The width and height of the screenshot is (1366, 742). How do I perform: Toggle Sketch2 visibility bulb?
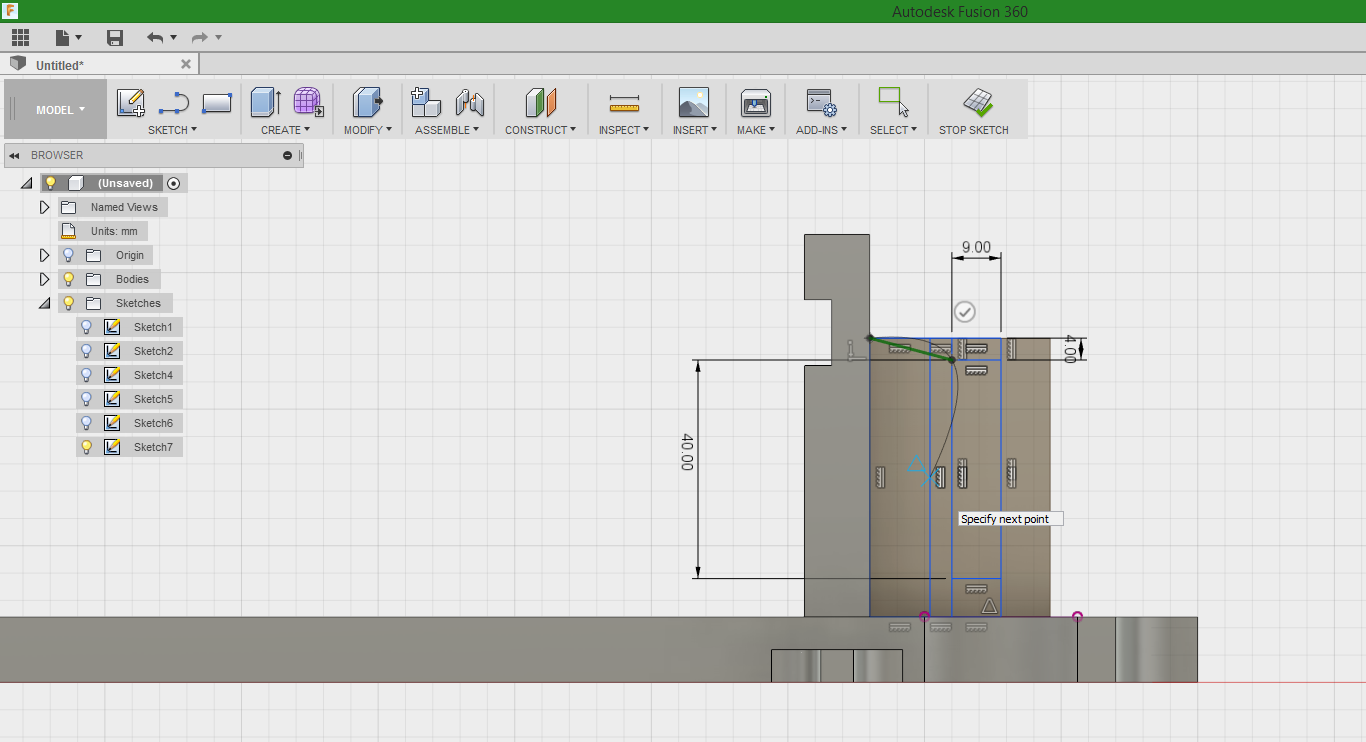click(86, 351)
